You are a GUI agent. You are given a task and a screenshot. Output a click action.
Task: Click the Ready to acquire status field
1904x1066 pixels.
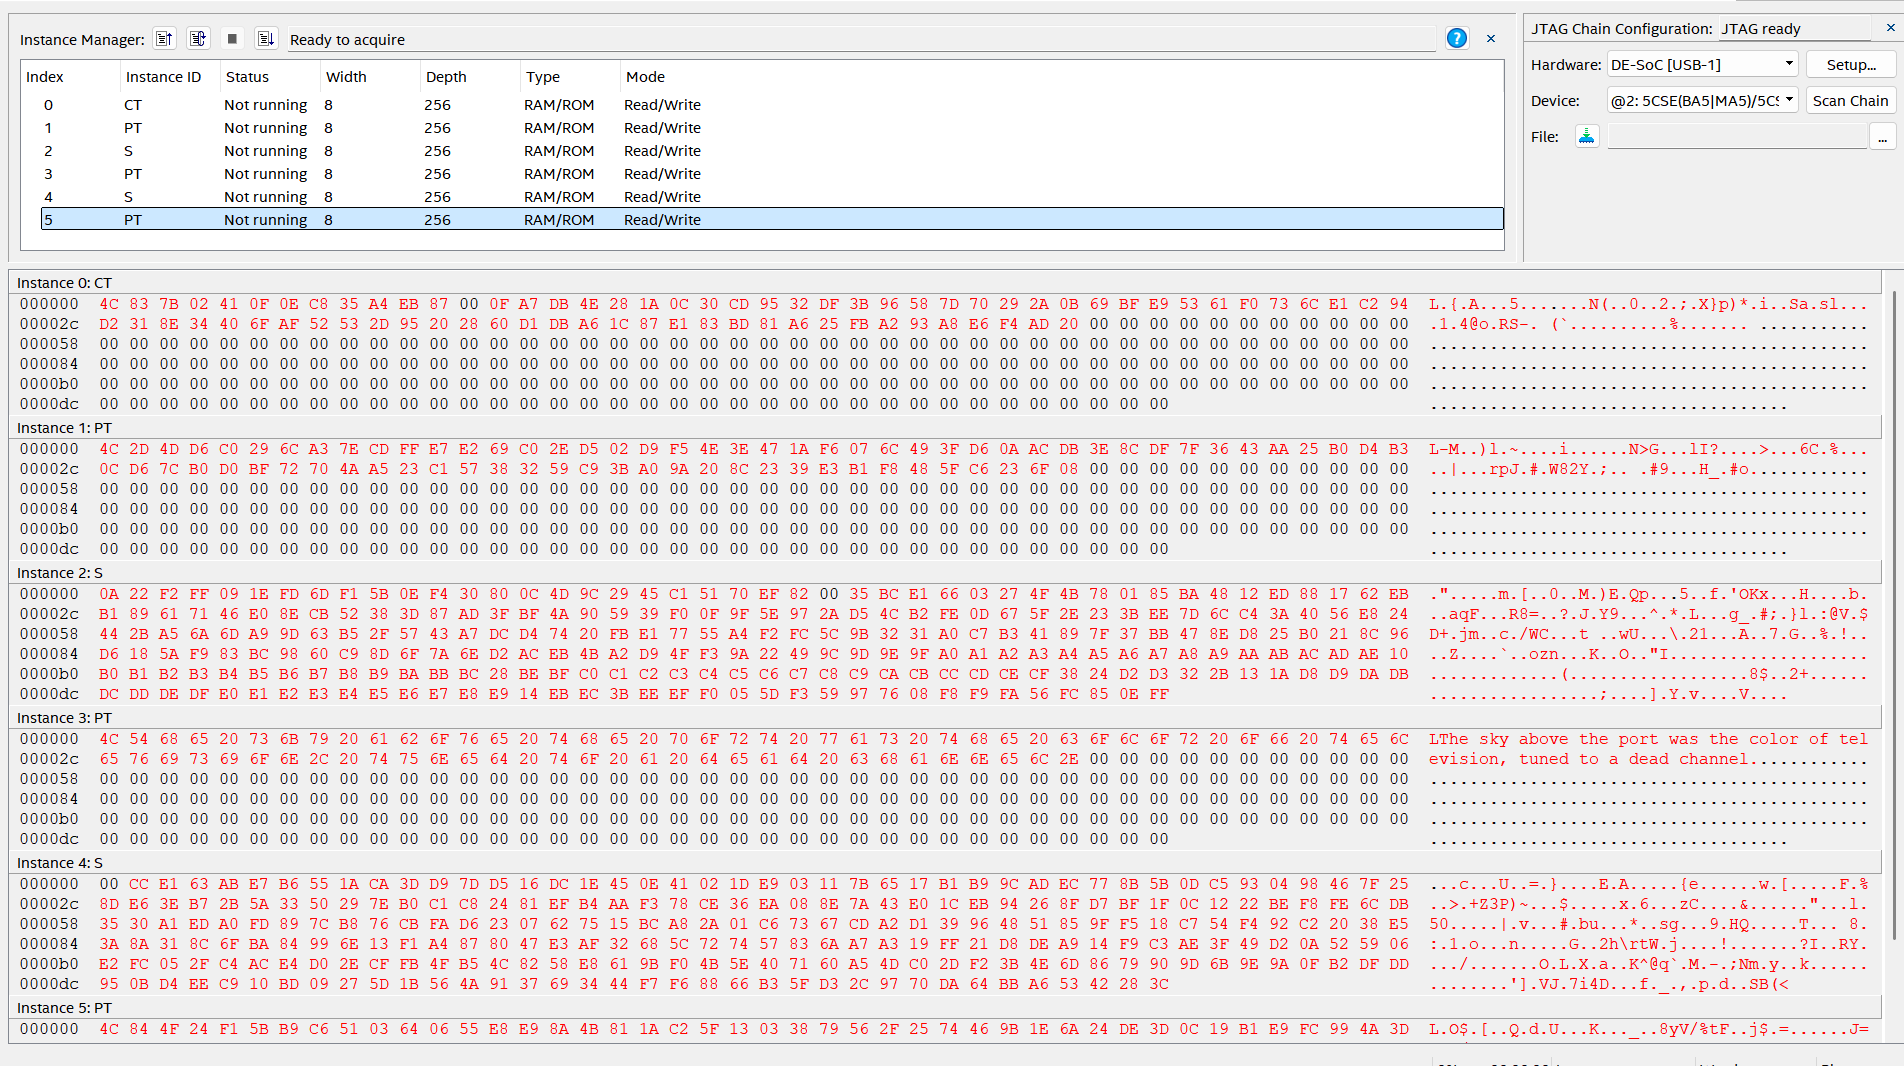click(700, 39)
